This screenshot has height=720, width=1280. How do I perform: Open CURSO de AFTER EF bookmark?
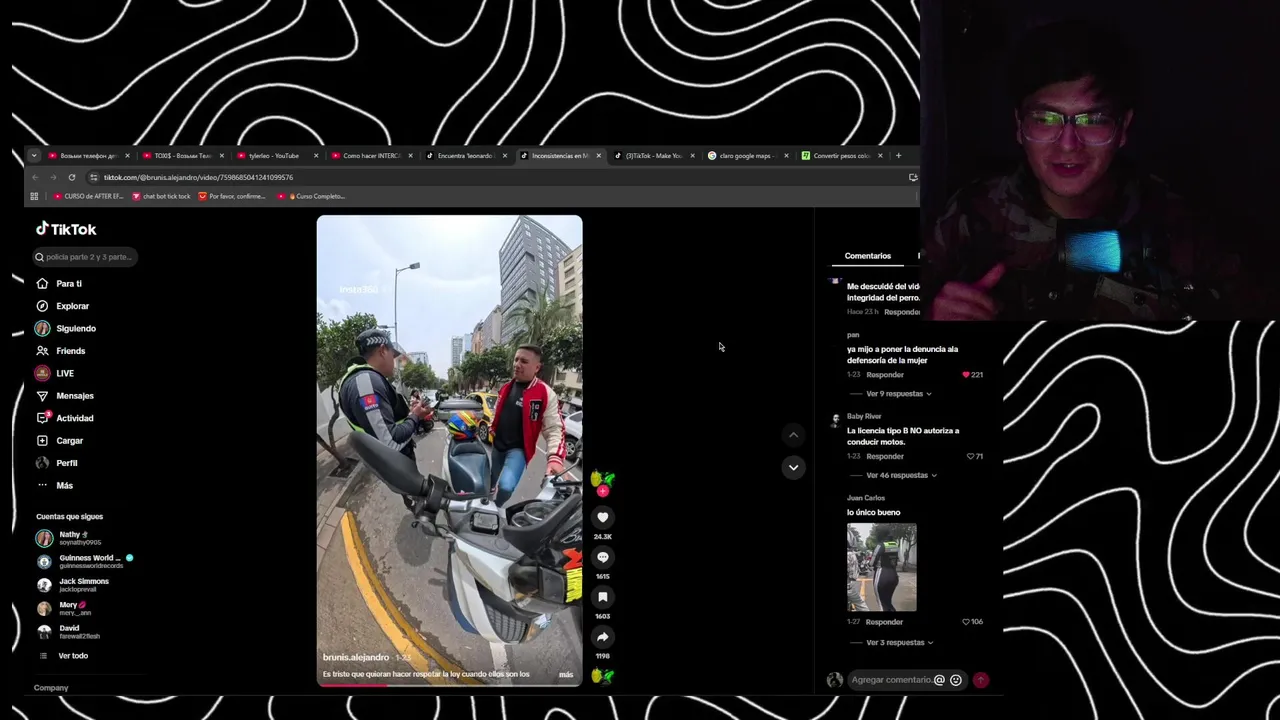[88, 196]
